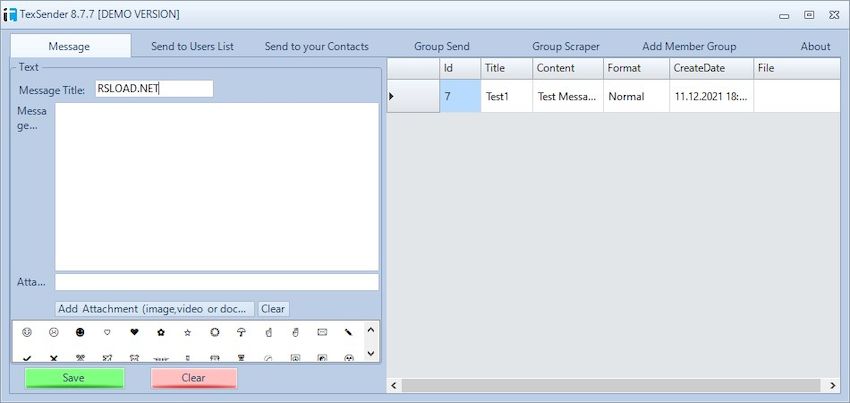Click the TexSender app icon in title bar
850x403 pixels.
(x=10, y=15)
